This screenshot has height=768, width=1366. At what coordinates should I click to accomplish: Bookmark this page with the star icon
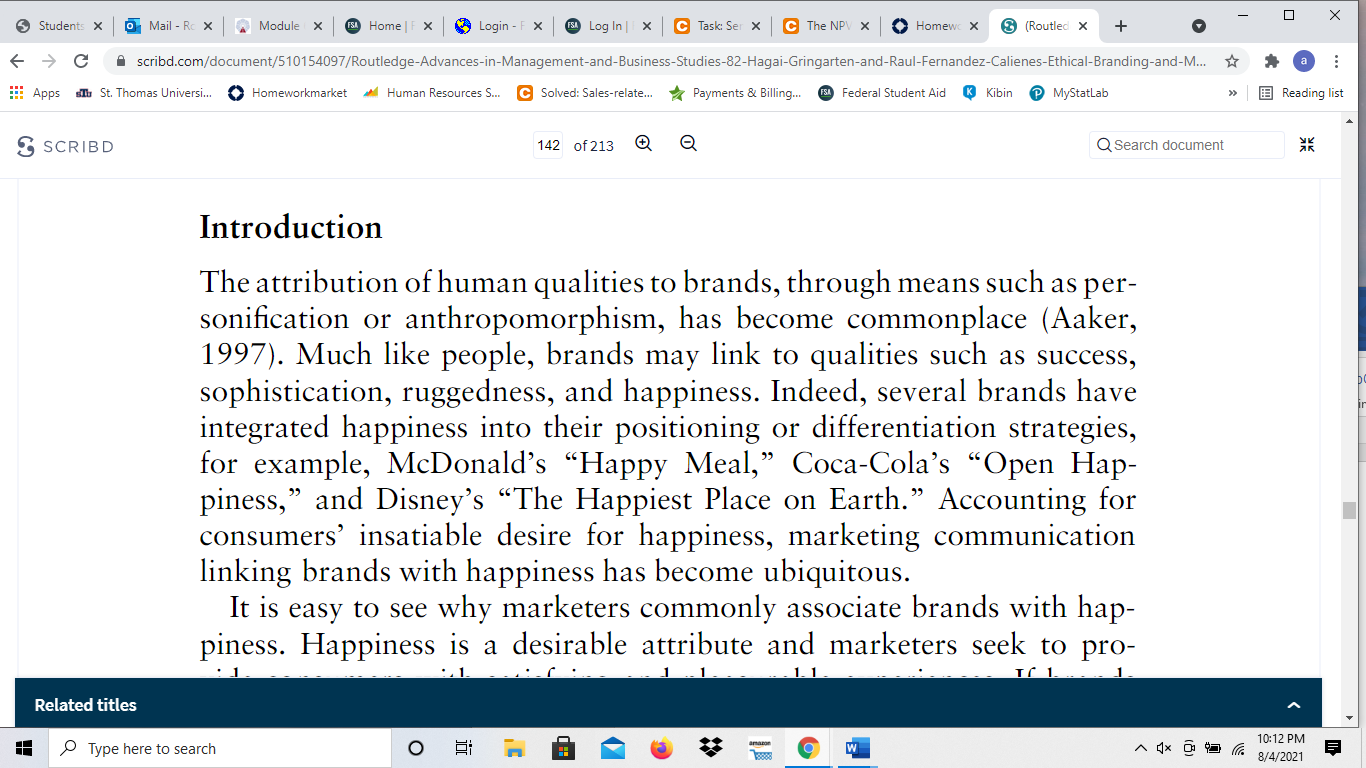click(x=1232, y=61)
